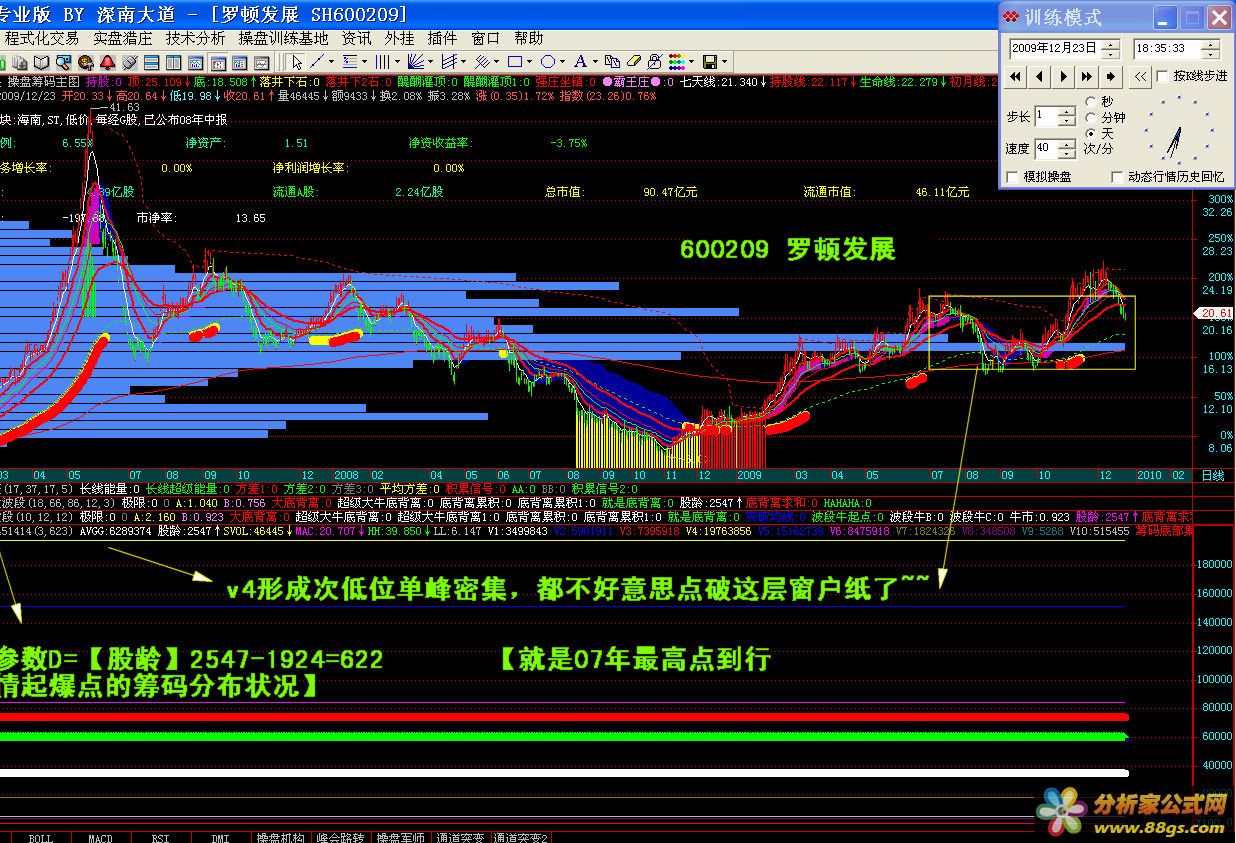This screenshot has height=843, width=1236.
Task: Open the color palette grid icon
Action: pos(676,61)
